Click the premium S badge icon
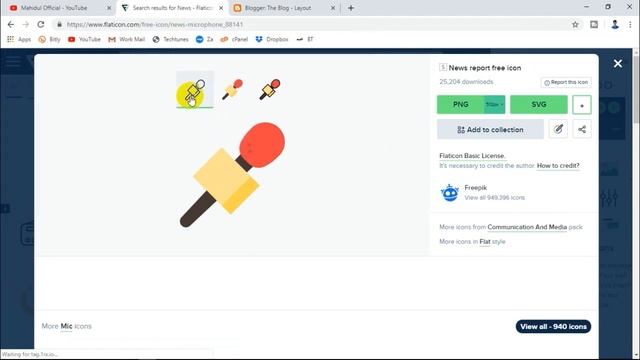 (x=443, y=67)
